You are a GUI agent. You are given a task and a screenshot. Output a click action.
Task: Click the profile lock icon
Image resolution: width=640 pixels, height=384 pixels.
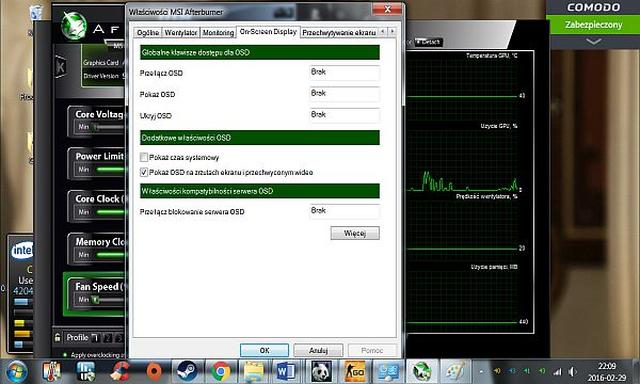[x=58, y=337]
